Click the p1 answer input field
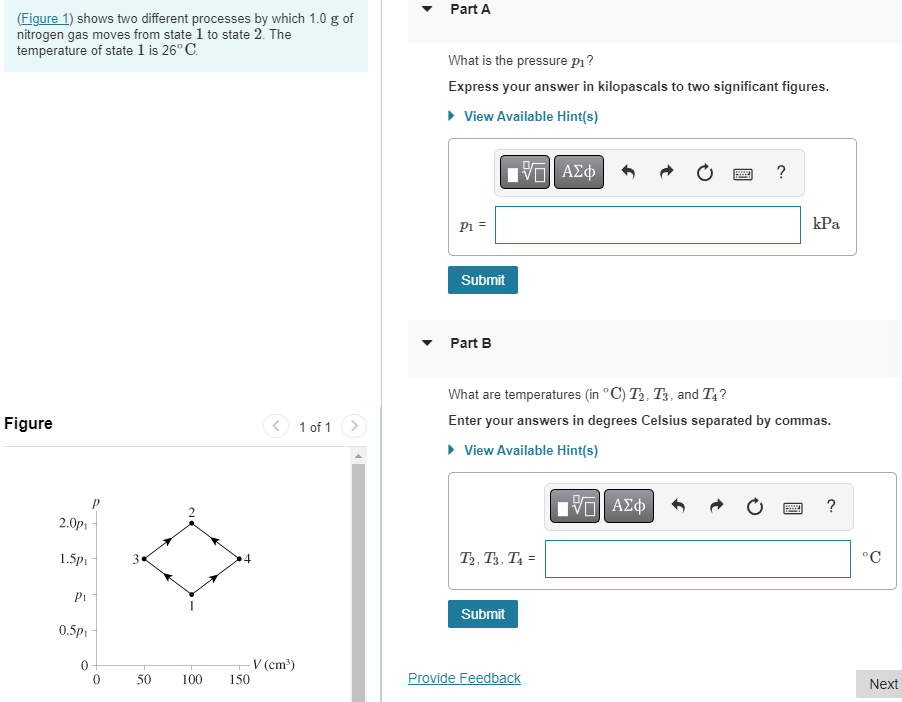The width and height of the screenshot is (902, 702). pyautogui.click(x=647, y=225)
